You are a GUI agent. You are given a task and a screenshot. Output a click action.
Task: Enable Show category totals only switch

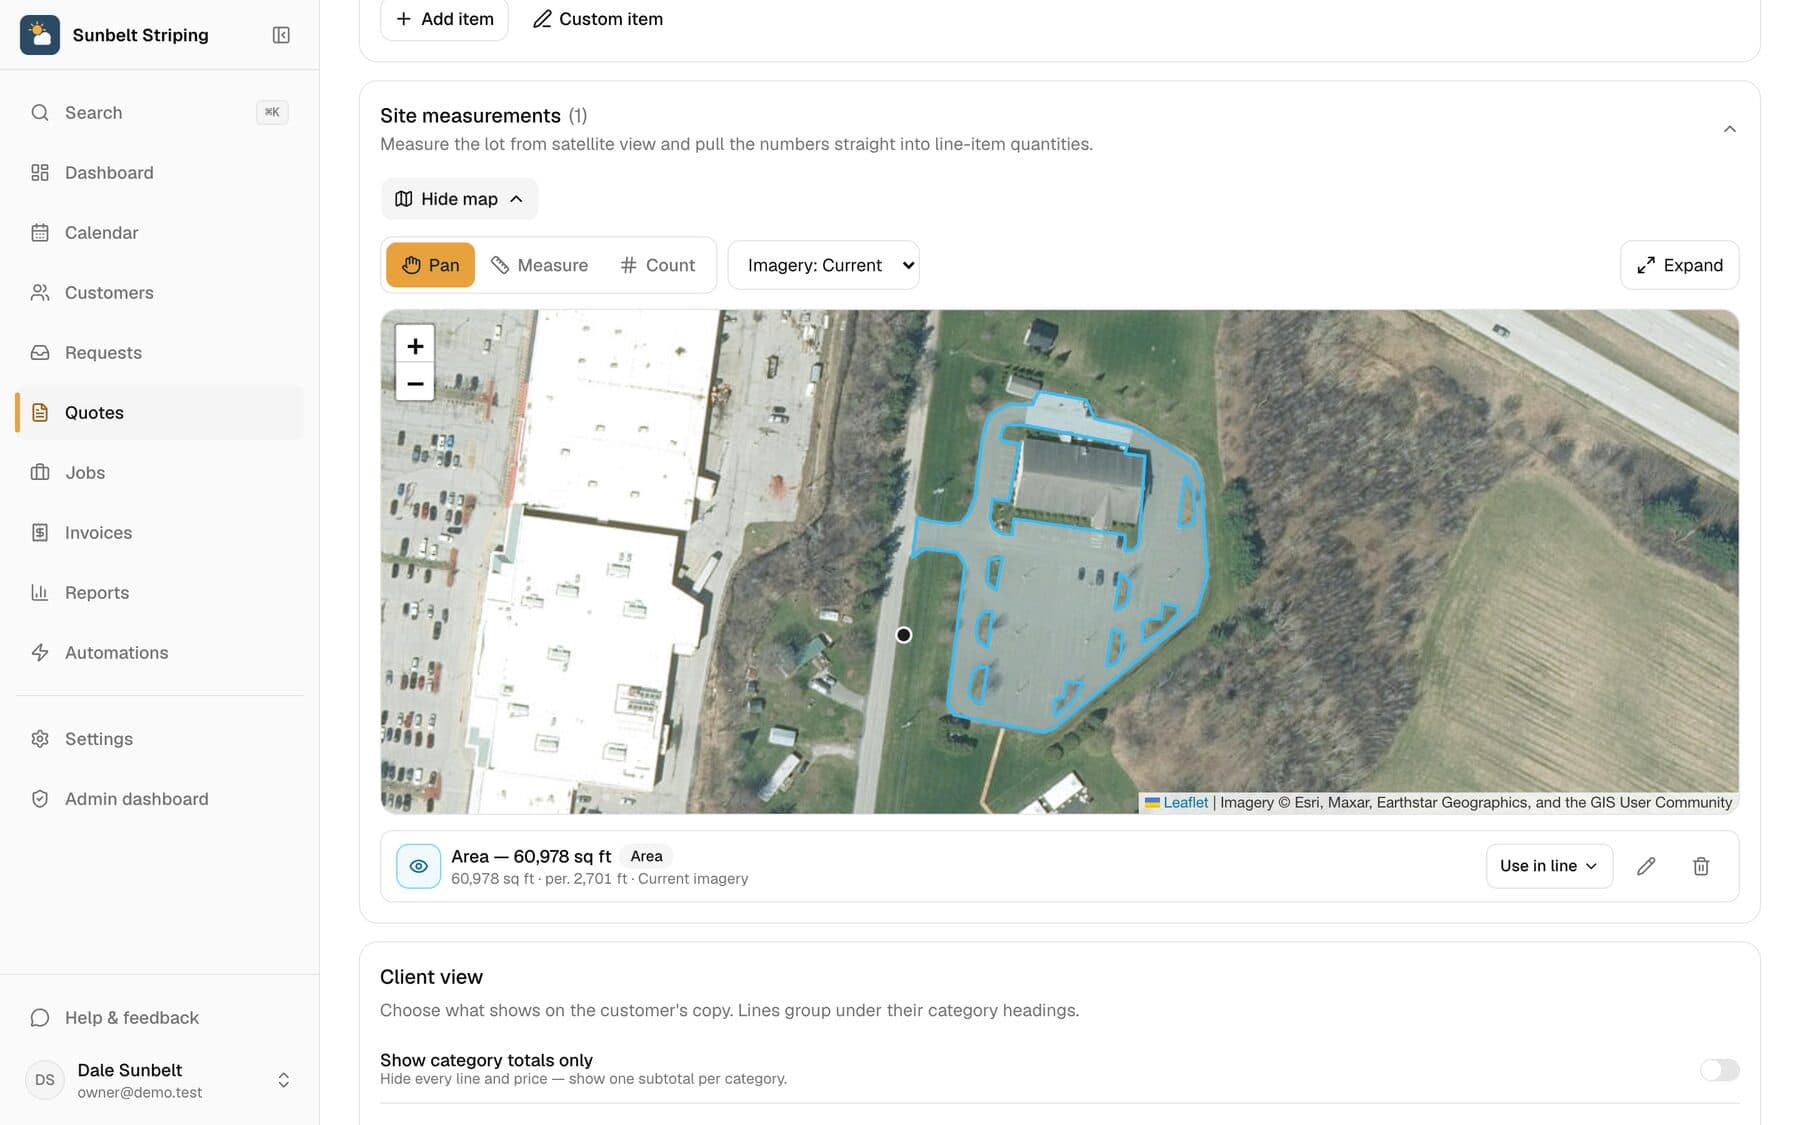tap(1719, 1069)
